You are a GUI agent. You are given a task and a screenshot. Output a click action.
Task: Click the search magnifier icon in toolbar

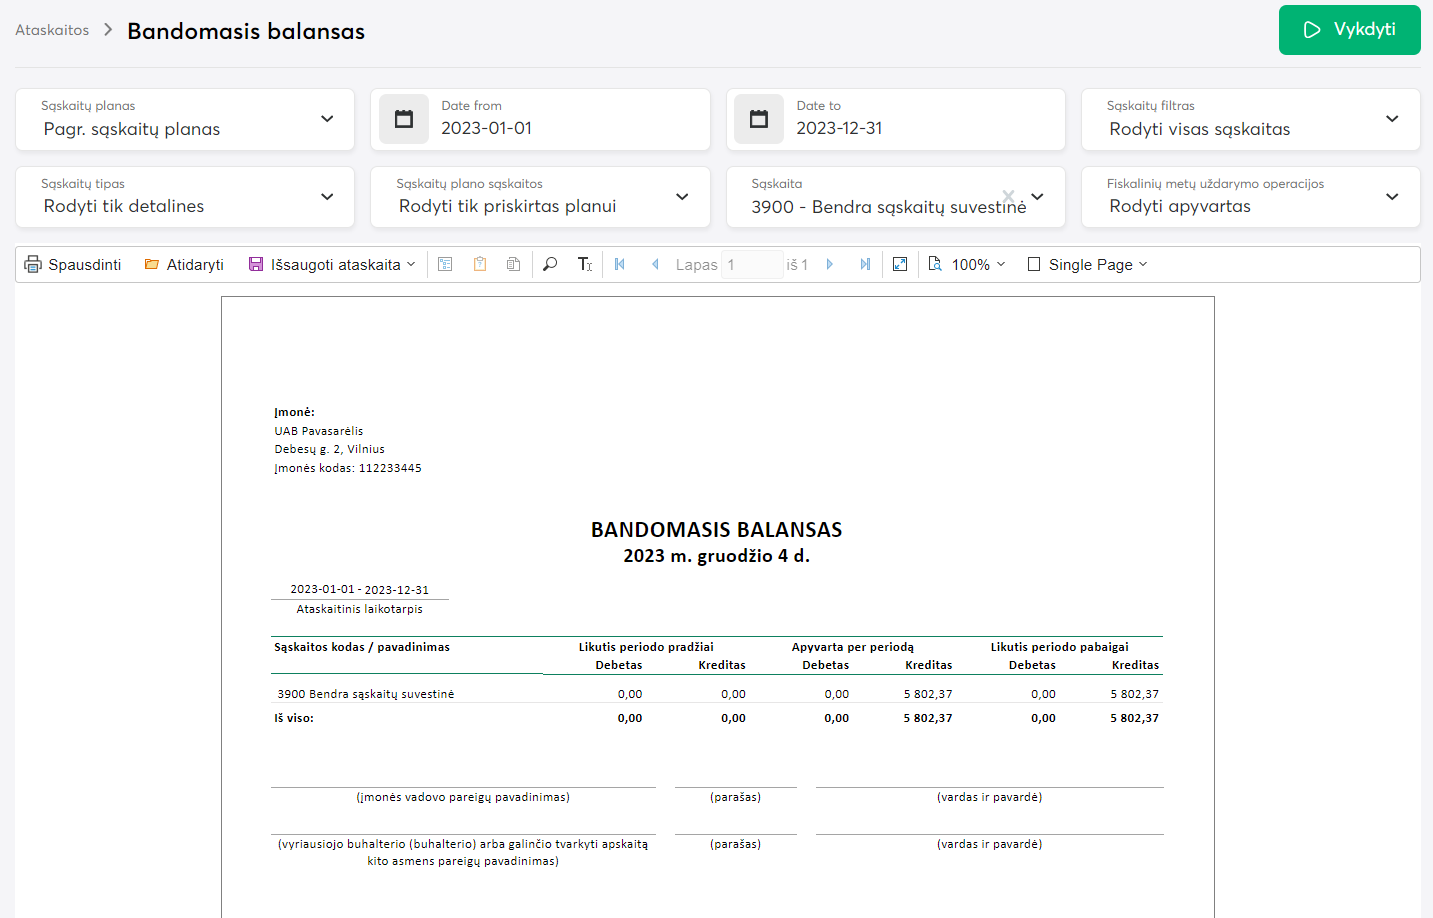[x=550, y=265]
